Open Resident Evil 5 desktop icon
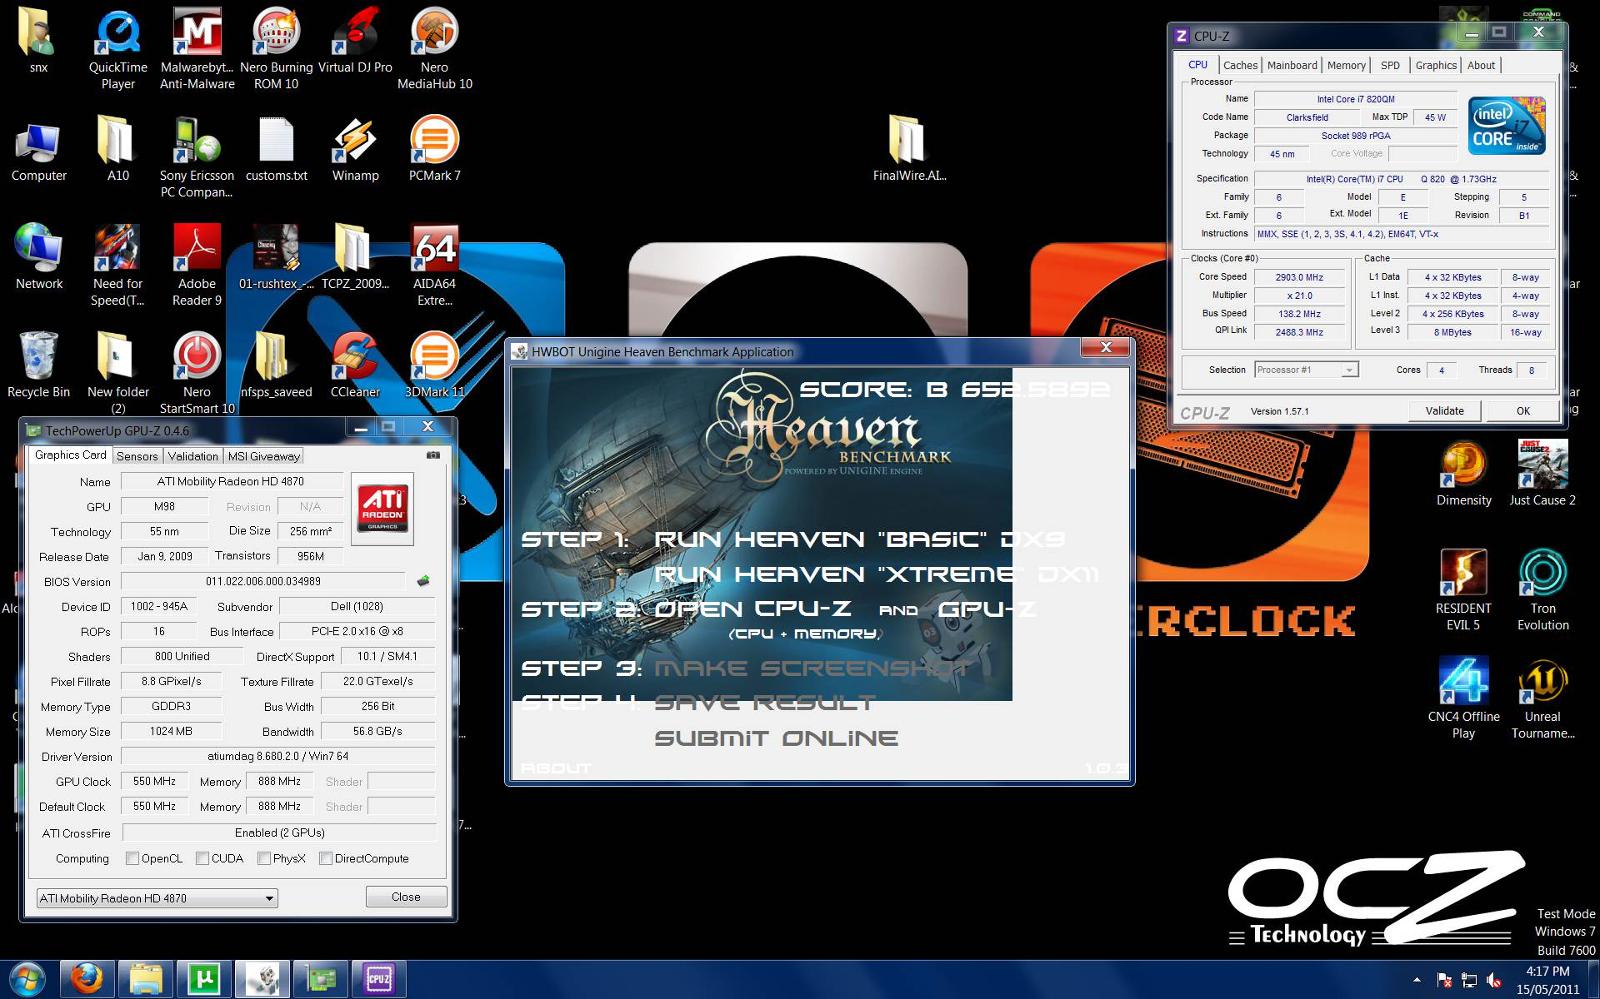This screenshot has width=1600, height=999. tap(1463, 589)
